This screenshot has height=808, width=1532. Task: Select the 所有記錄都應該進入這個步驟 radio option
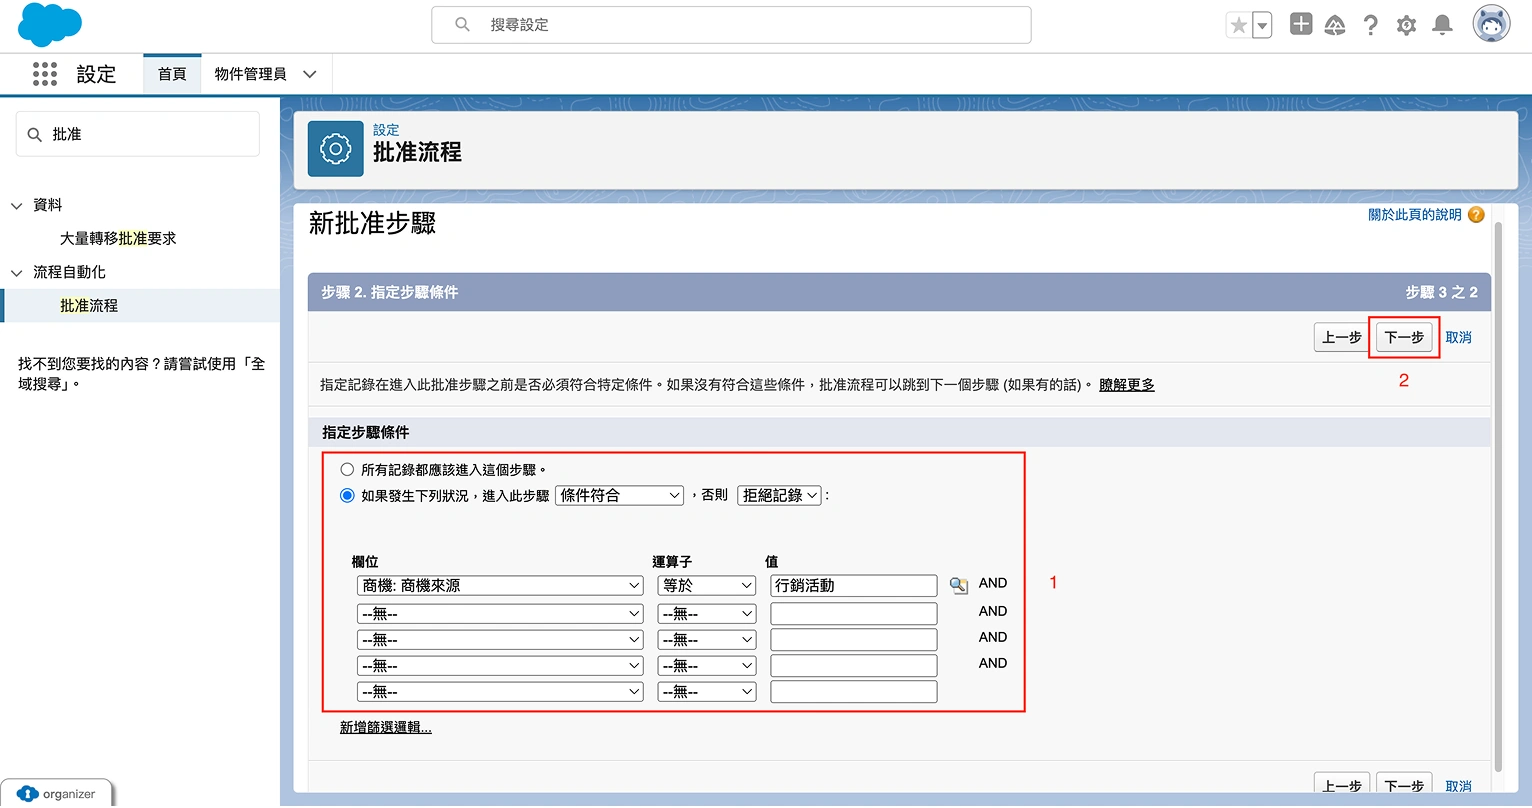tap(347, 469)
